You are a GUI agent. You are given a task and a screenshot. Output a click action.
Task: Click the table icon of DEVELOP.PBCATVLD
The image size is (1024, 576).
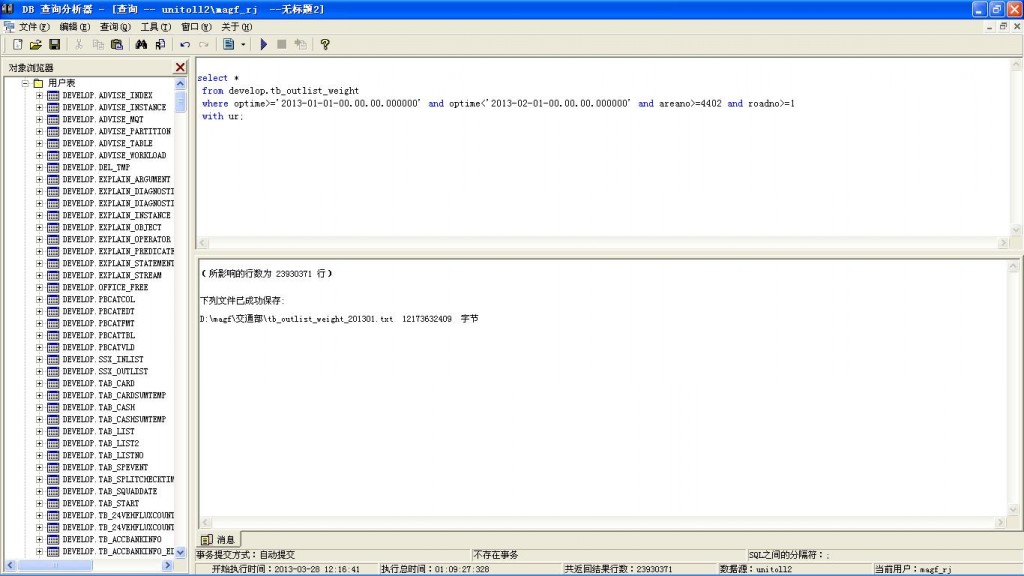[53, 347]
